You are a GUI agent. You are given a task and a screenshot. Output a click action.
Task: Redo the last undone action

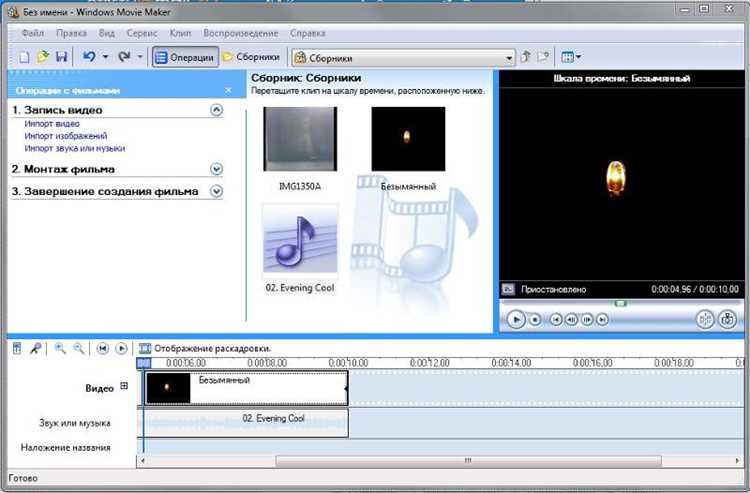[x=124, y=57]
